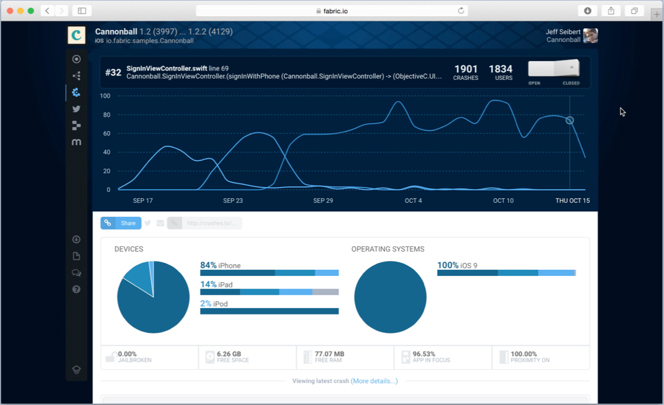Open Safari downloads icon
The height and width of the screenshot is (405, 664).
point(588,11)
